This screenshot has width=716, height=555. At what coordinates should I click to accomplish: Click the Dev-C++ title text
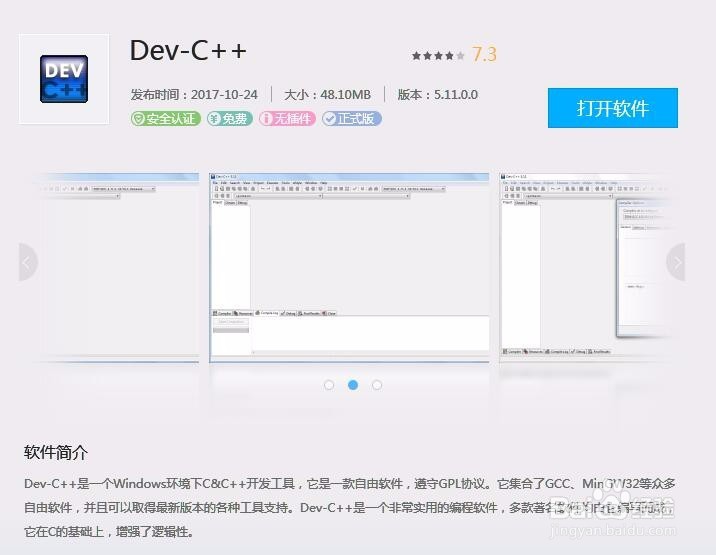pos(188,50)
